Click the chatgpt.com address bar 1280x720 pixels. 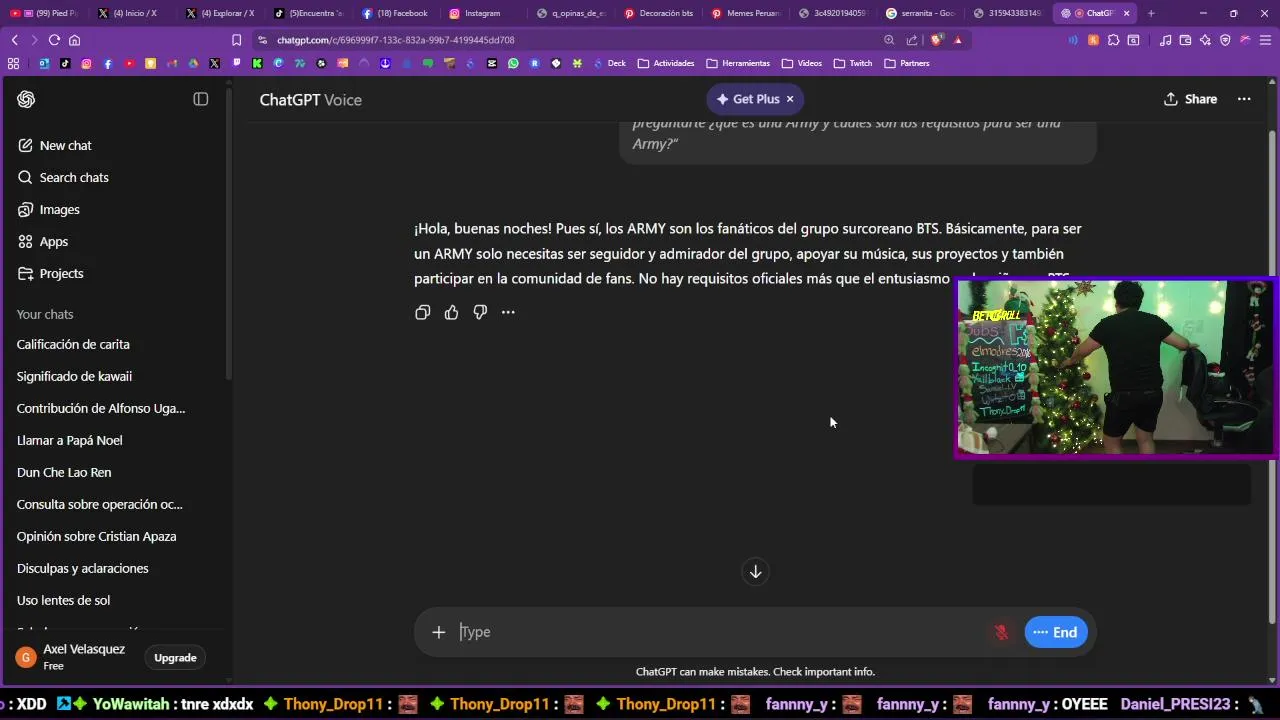[570, 40]
